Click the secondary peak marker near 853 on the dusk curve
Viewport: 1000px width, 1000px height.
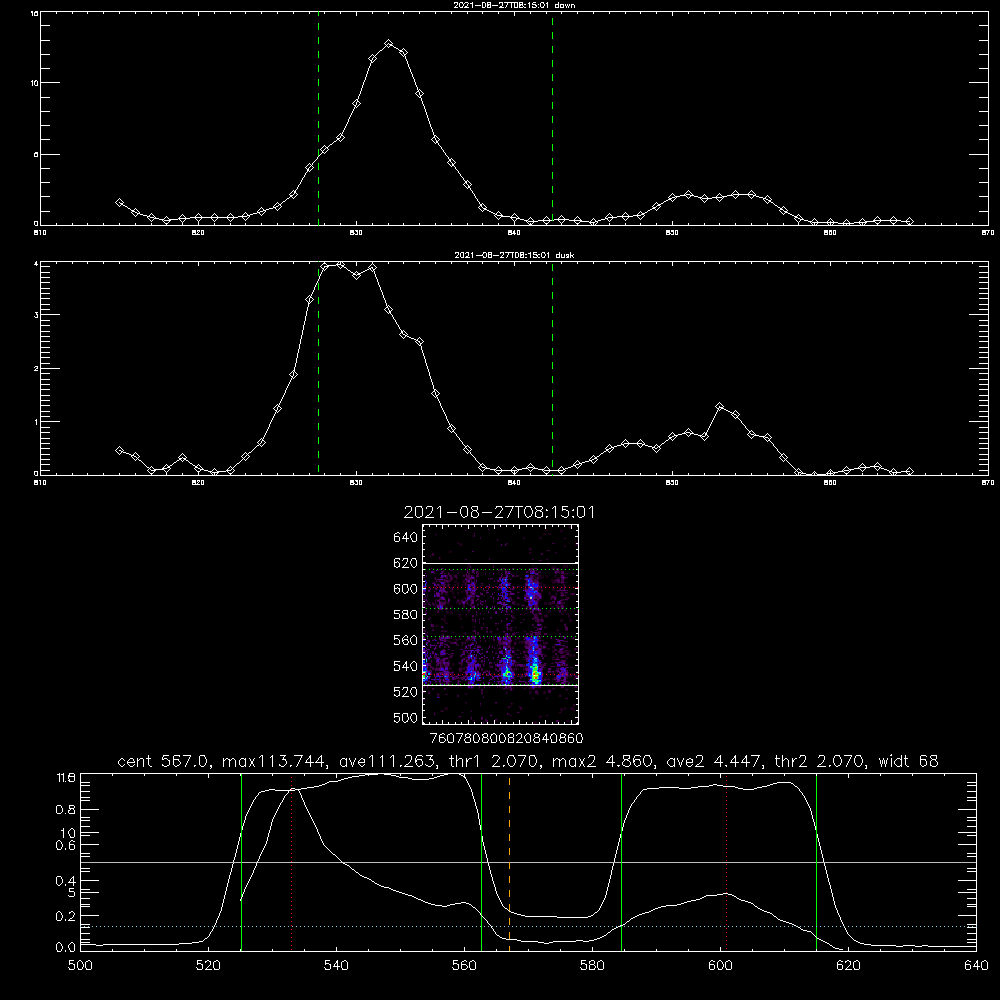pyautogui.click(x=719, y=406)
